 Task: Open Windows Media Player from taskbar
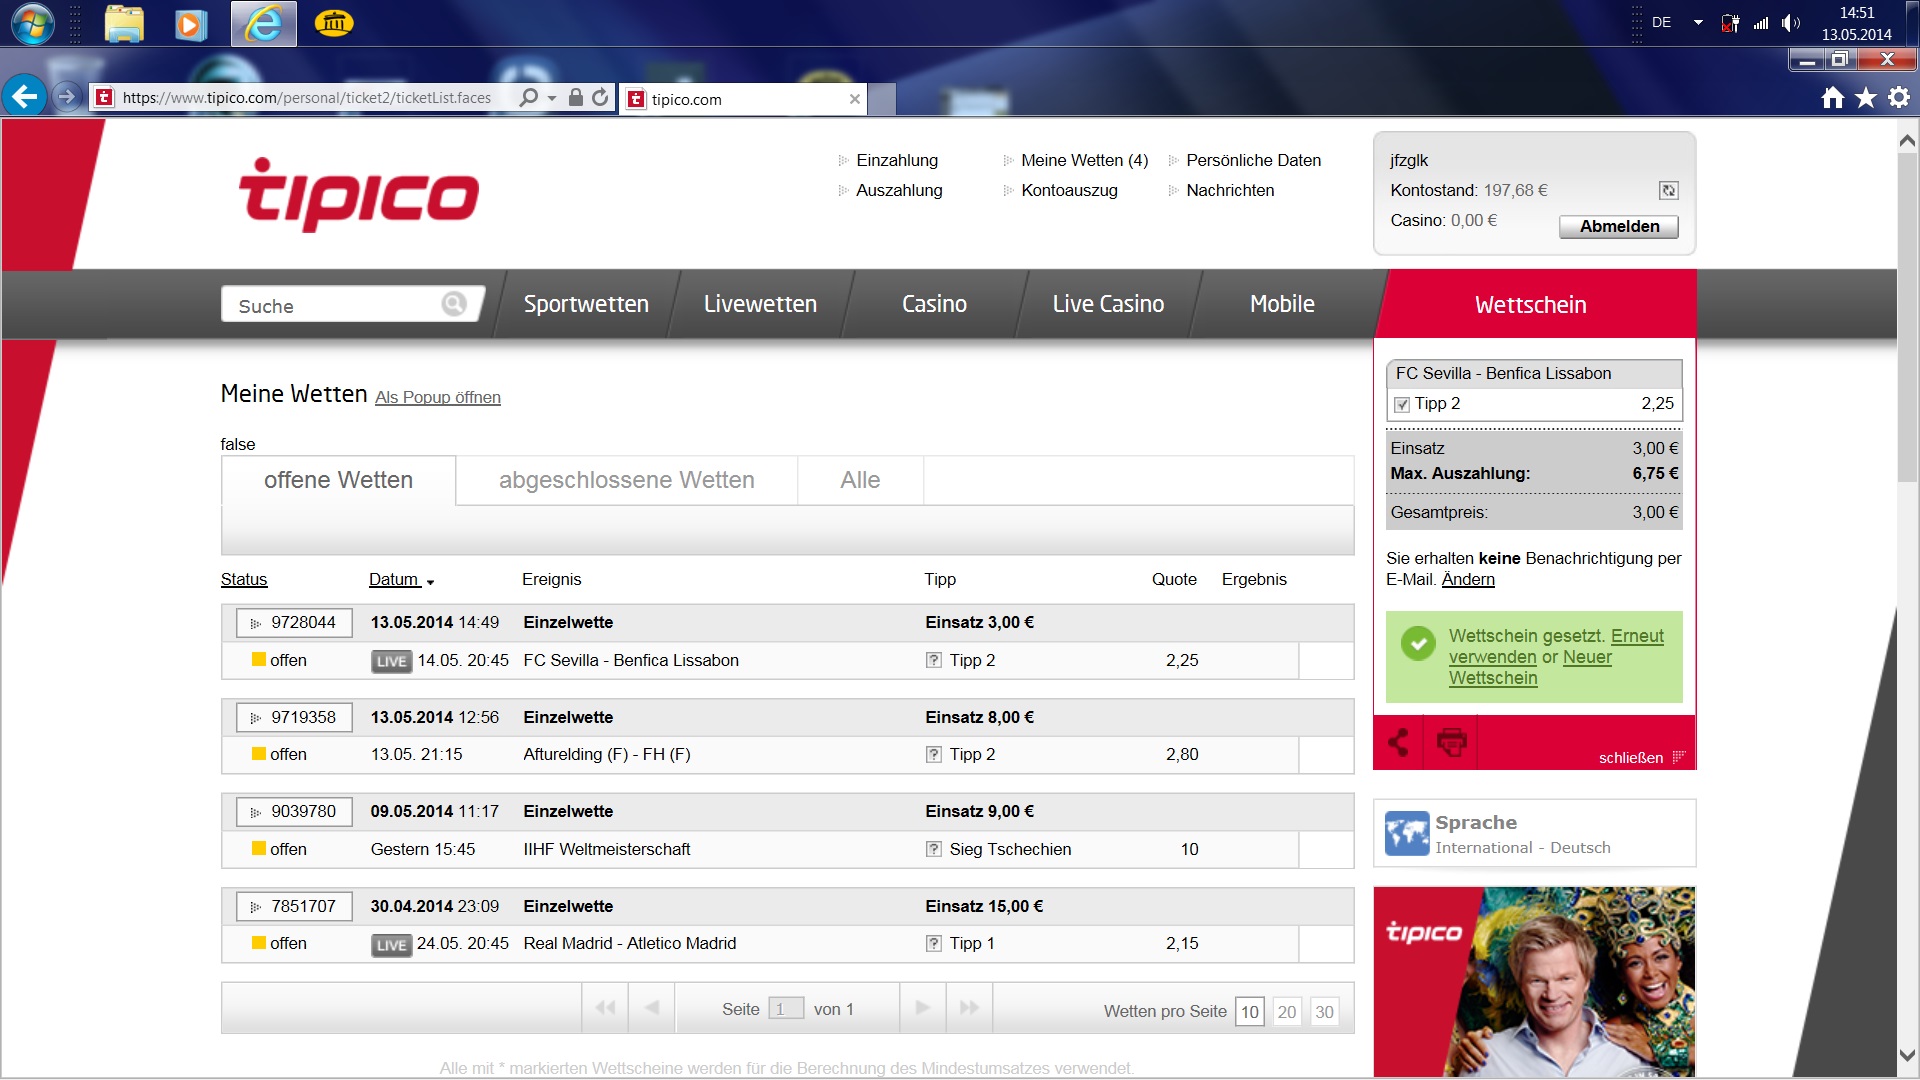pos(190,23)
